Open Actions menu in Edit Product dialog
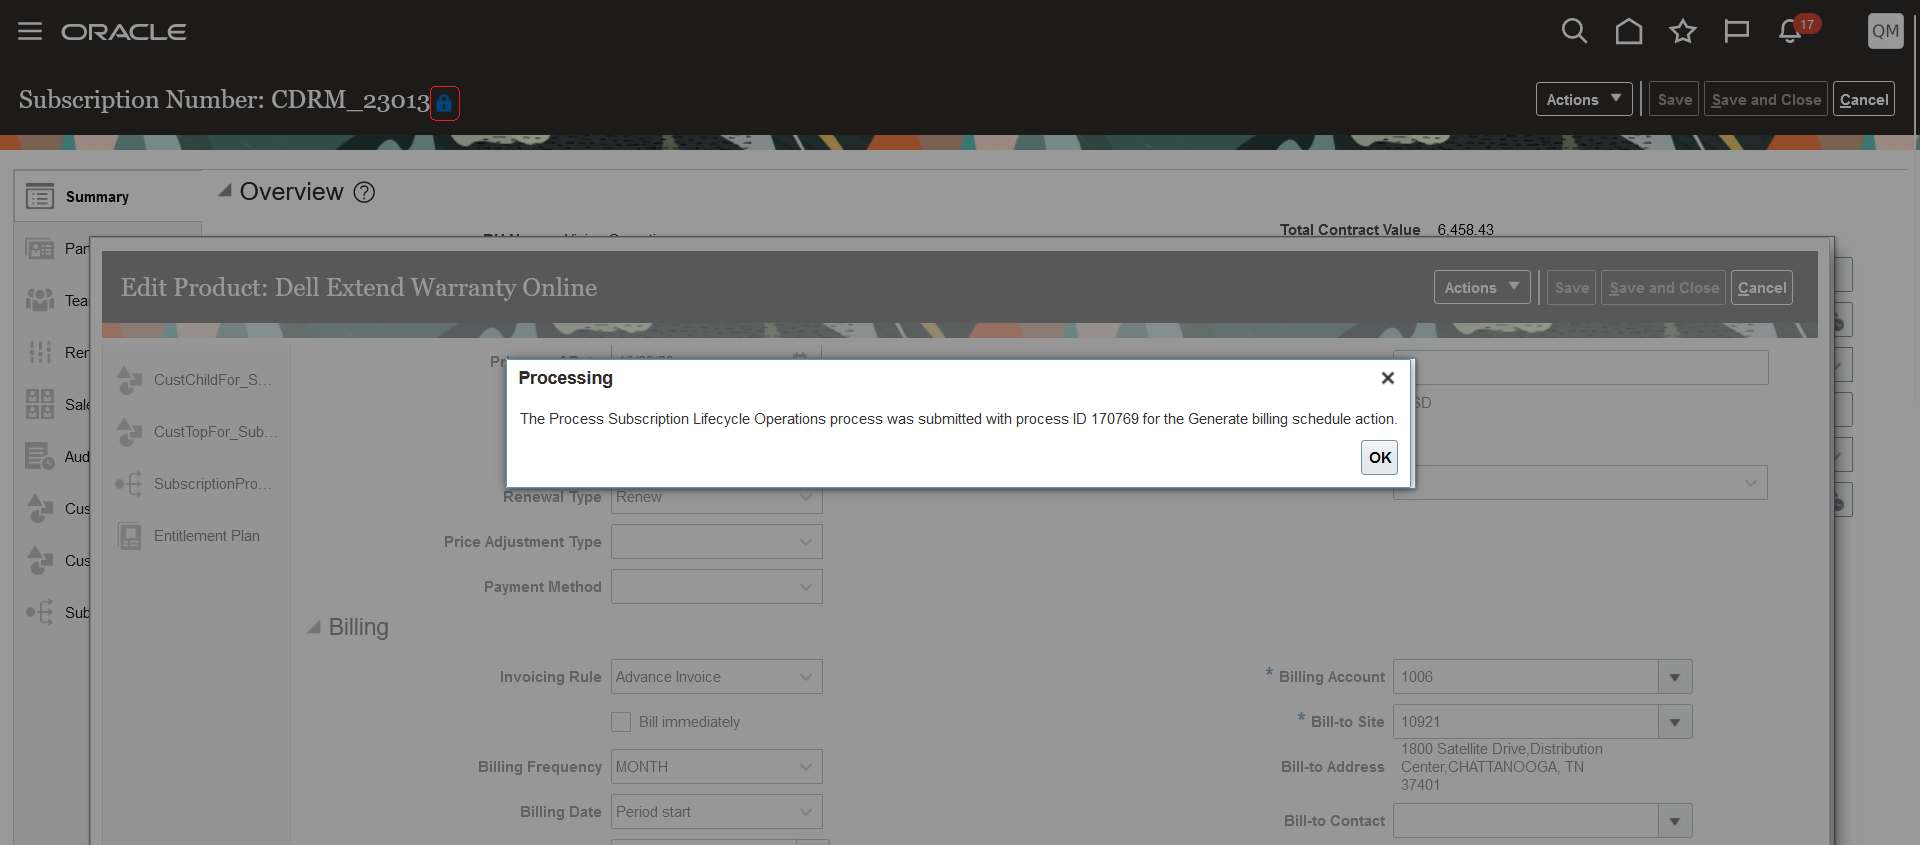 click(1482, 287)
